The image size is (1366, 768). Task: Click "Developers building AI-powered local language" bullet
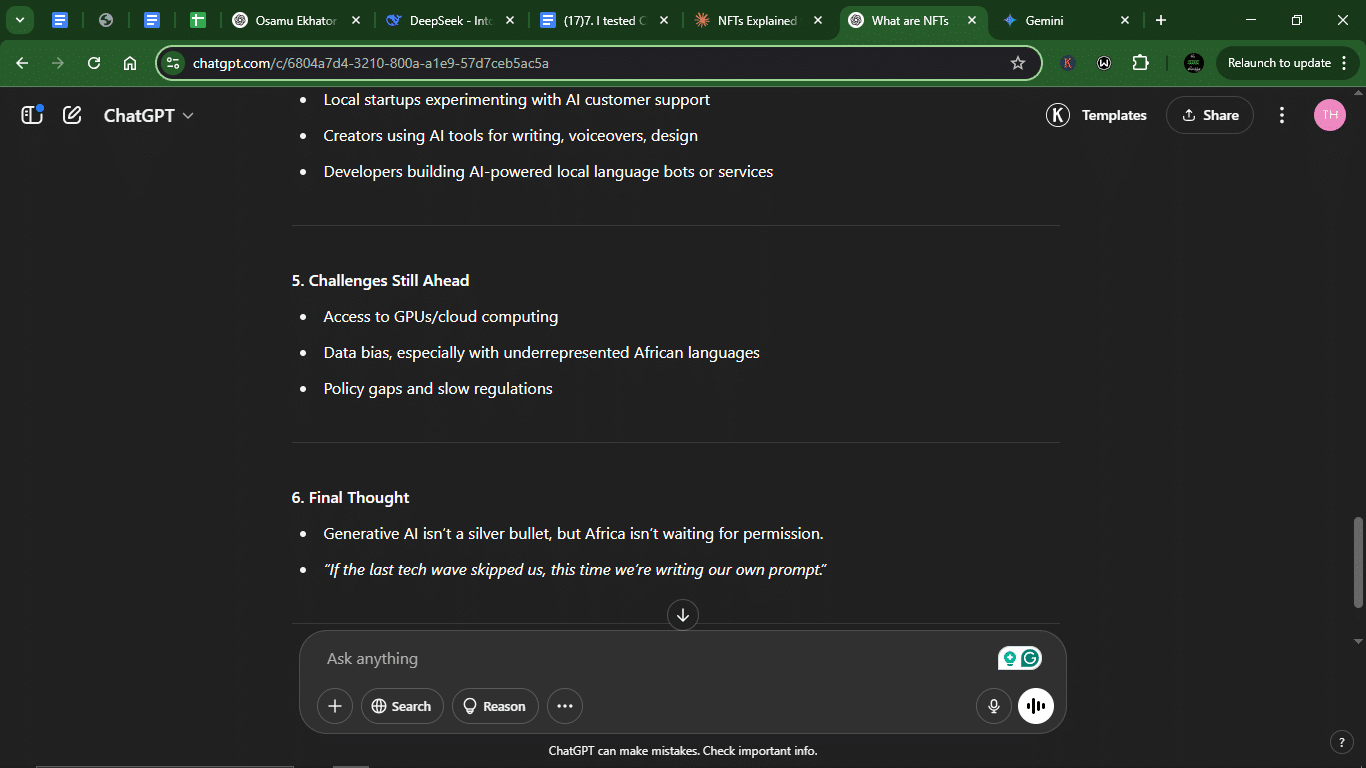pyautogui.click(x=548, y=172)
